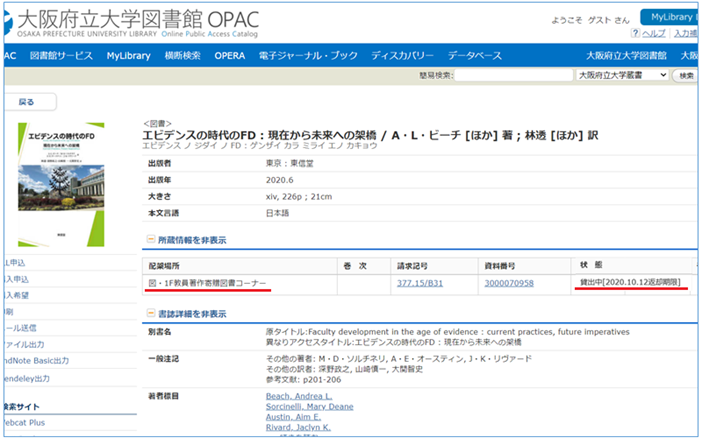Open author link Sorcinelli, Mary Deane

pyautogui.click(x=309, y=407)
